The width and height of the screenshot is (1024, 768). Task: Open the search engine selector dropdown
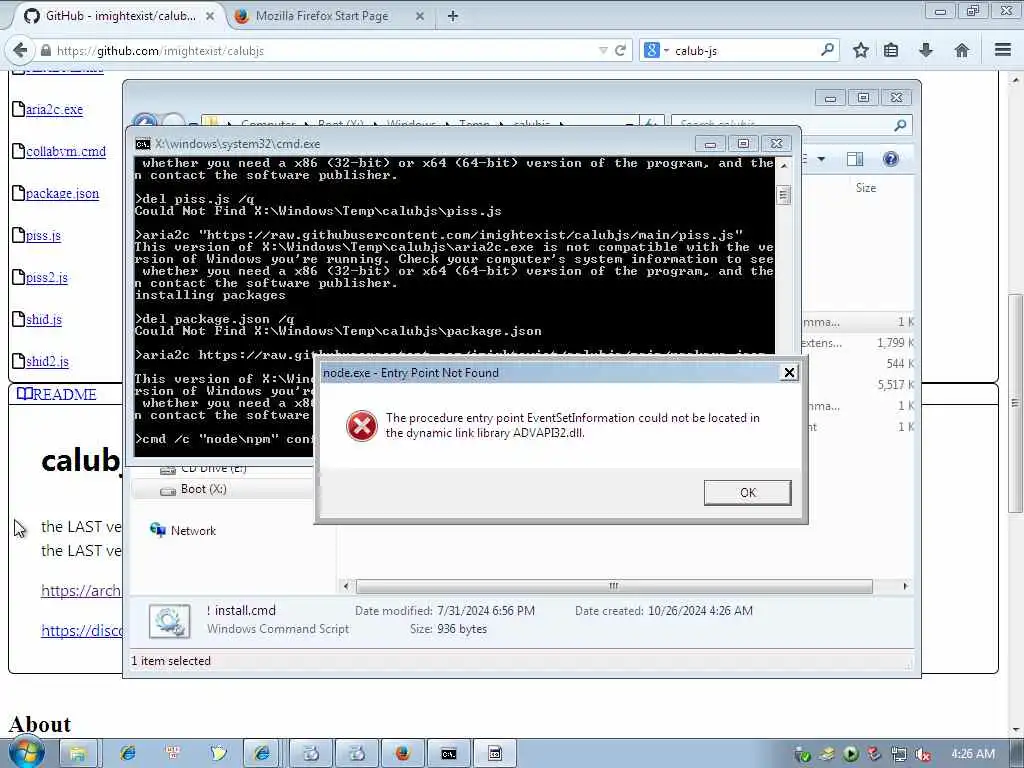pyautogui.click(x=656, y=50)
